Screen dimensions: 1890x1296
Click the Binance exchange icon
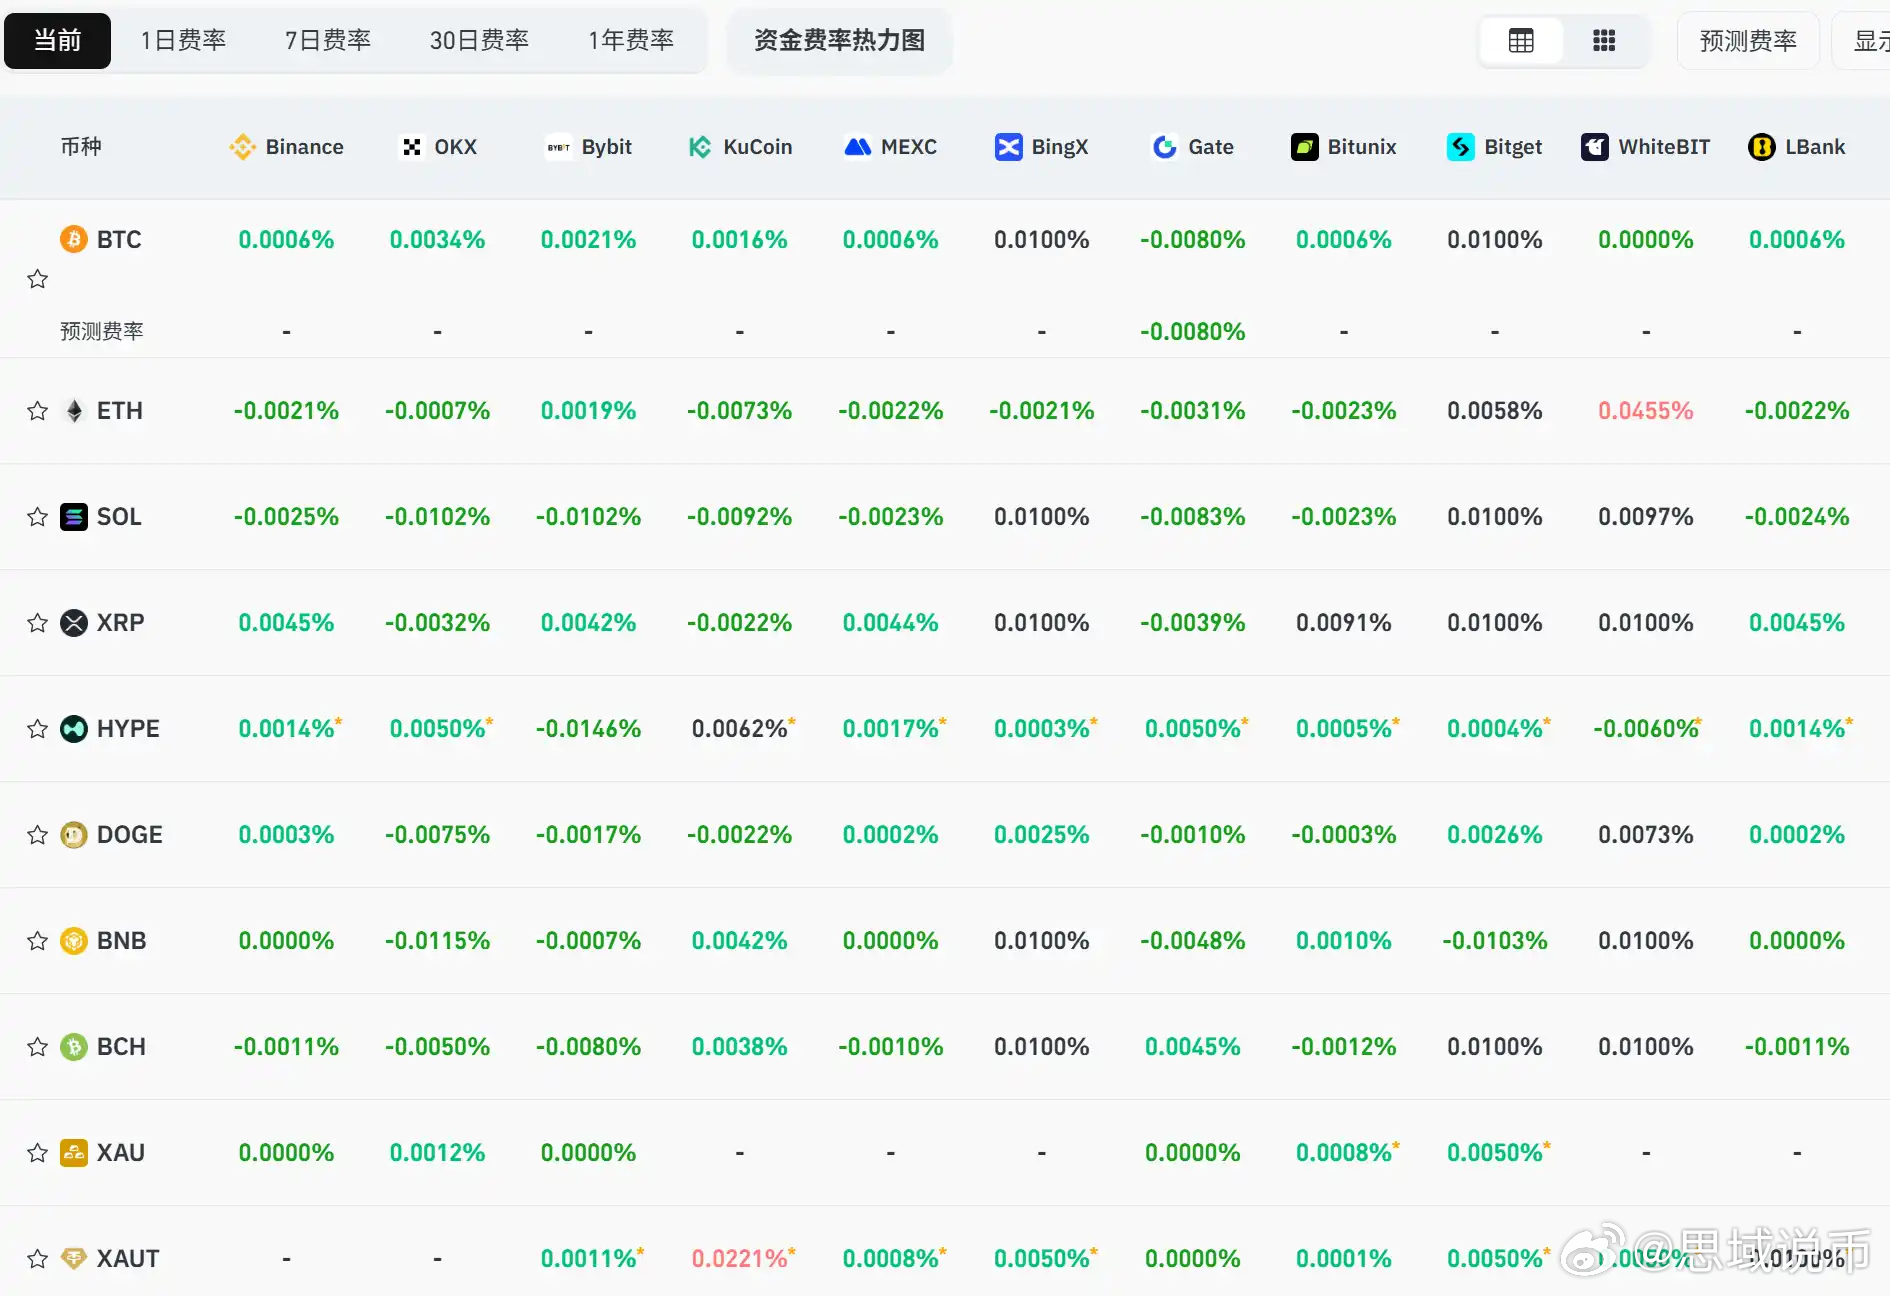coord(242,147)
